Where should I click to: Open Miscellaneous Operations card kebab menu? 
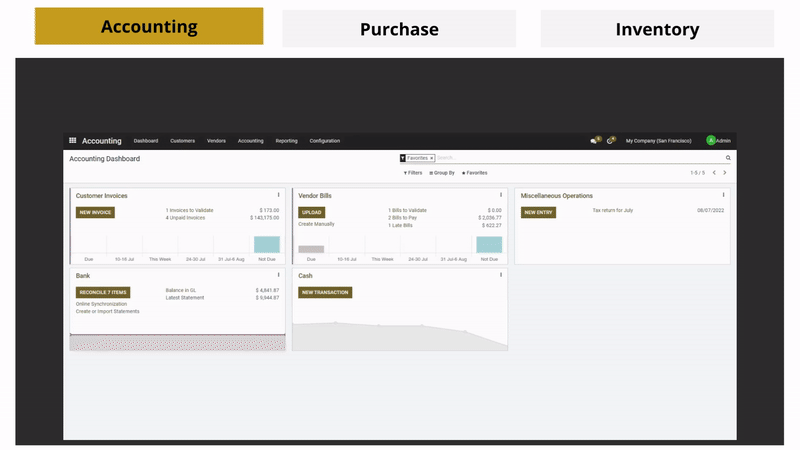coord(723,195)
